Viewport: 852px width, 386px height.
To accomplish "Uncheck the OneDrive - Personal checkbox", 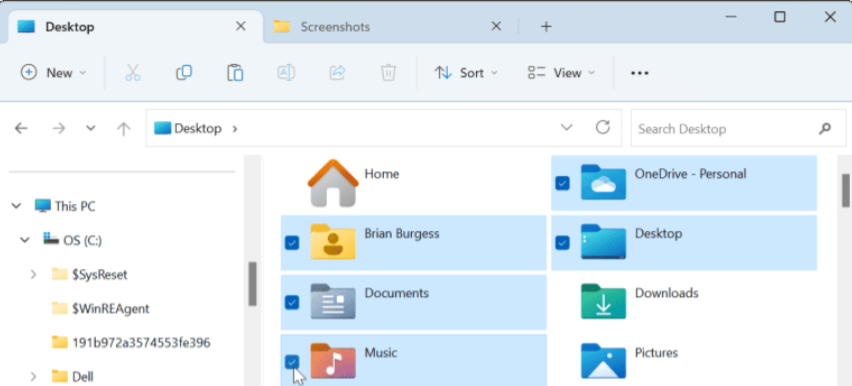I will 562,183.
